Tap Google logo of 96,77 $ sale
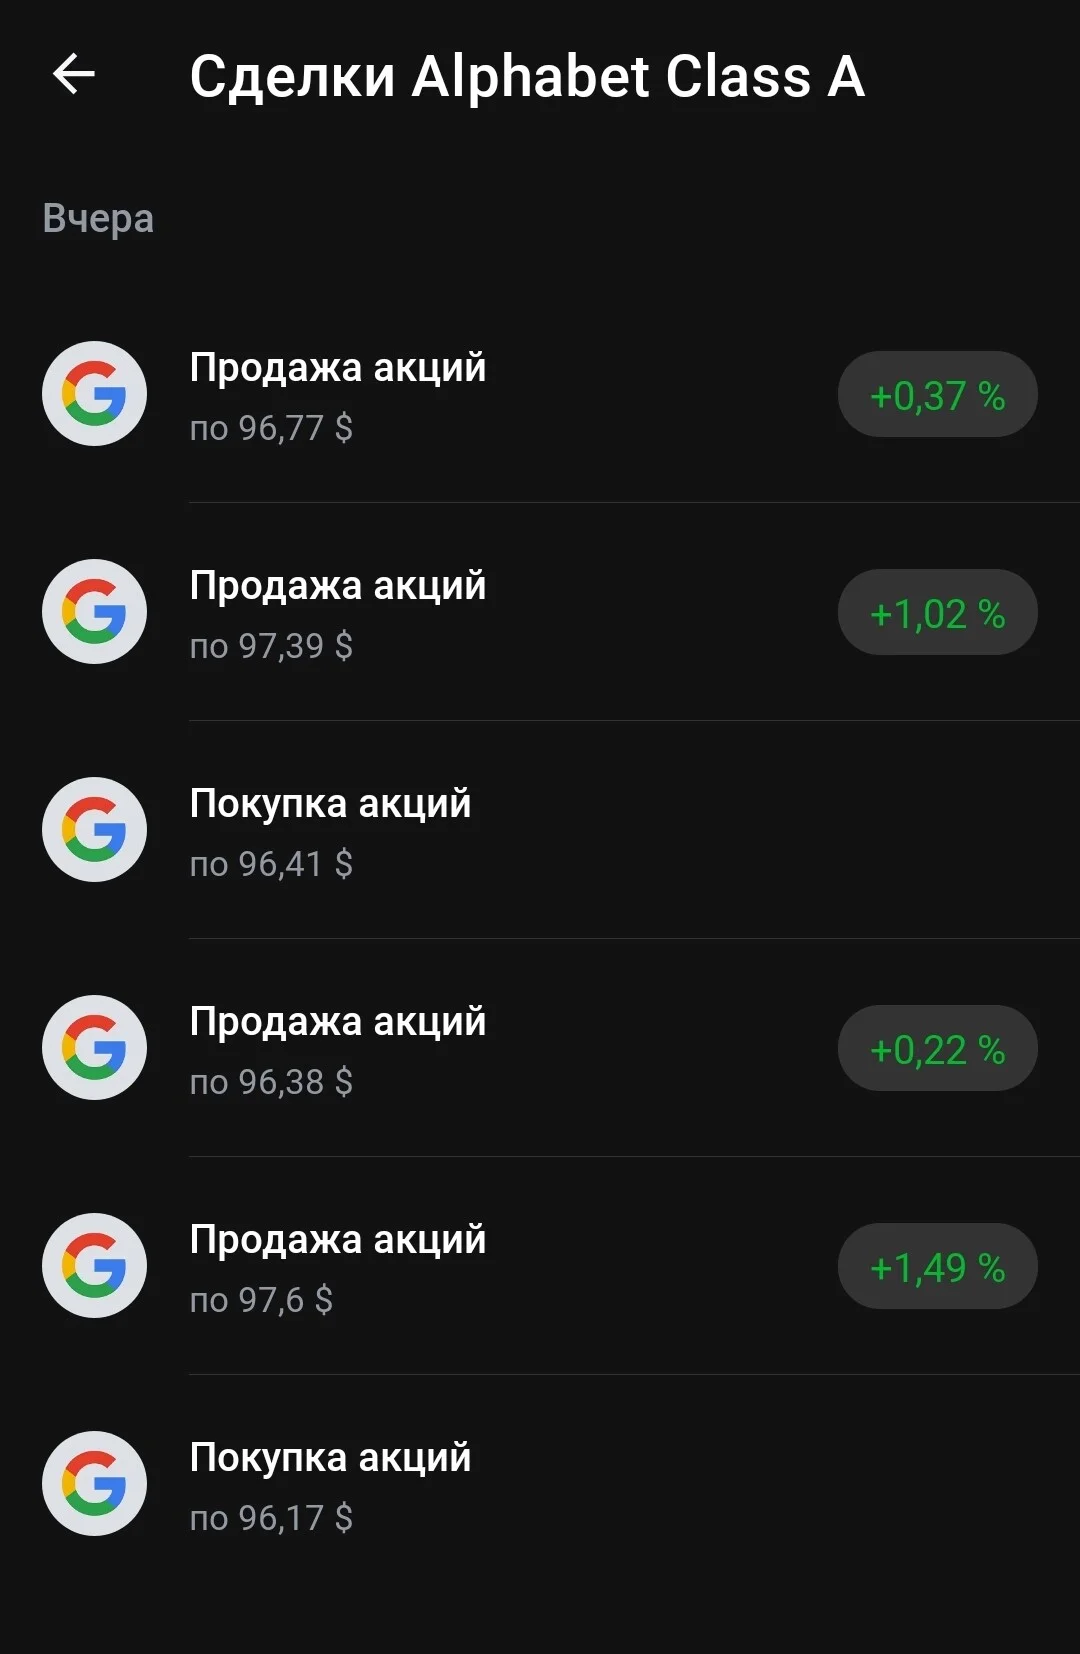The width and height of the screenshot is (1080, 1654). 94,394
